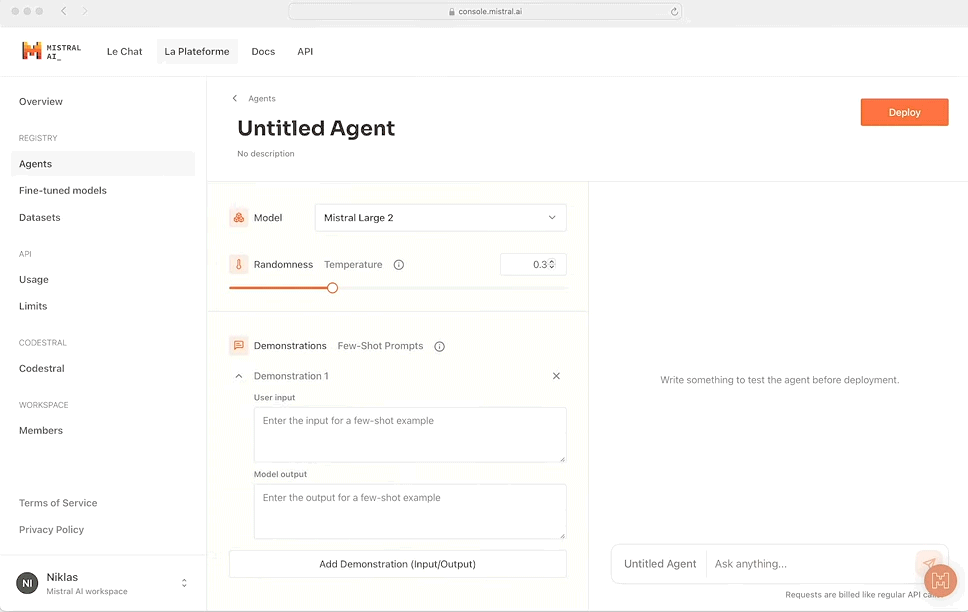Click the NI user avatar
The width and height of the screenshot is (968, 612).
(x=27, y=583)
